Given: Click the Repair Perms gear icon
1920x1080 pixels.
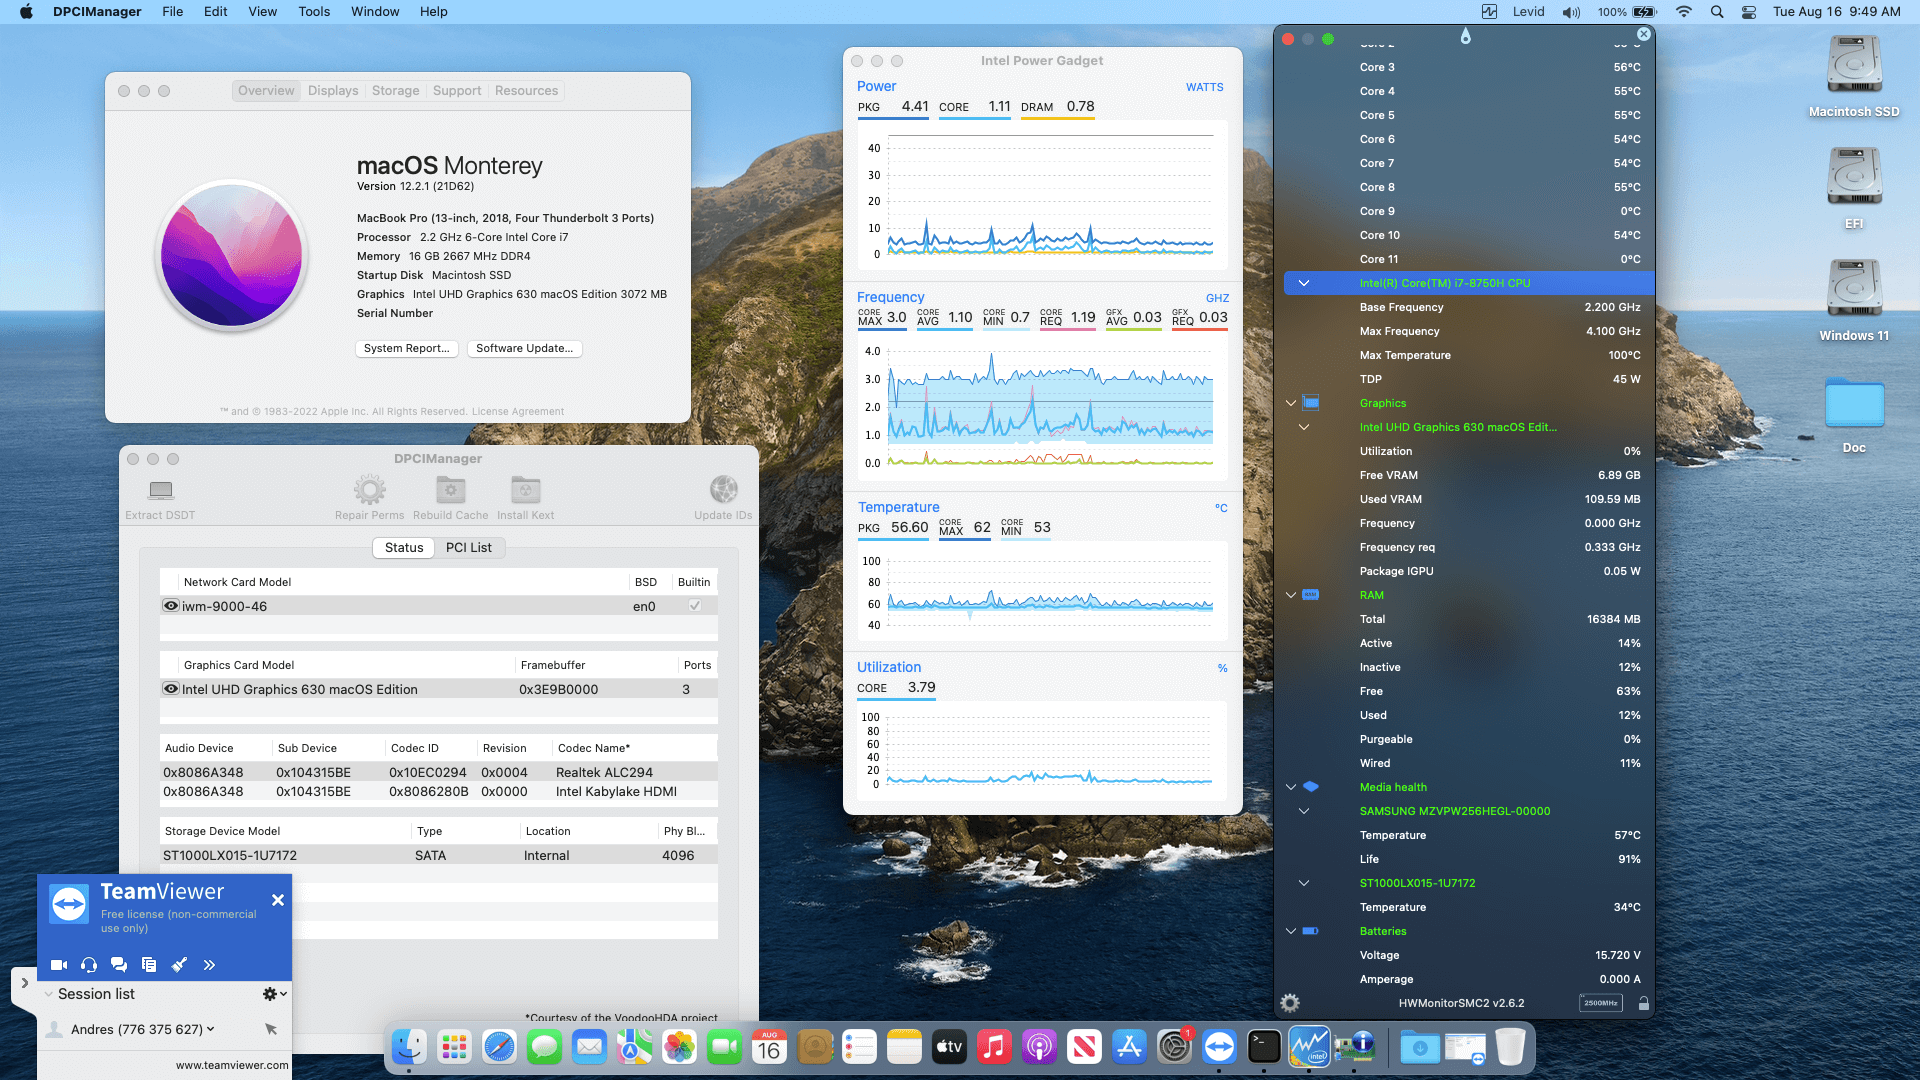Looking at the screenshot, I should pos(369,490).
